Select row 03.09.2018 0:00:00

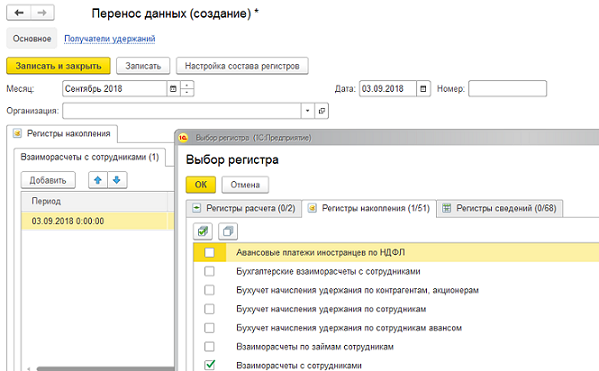coord(97,221)
